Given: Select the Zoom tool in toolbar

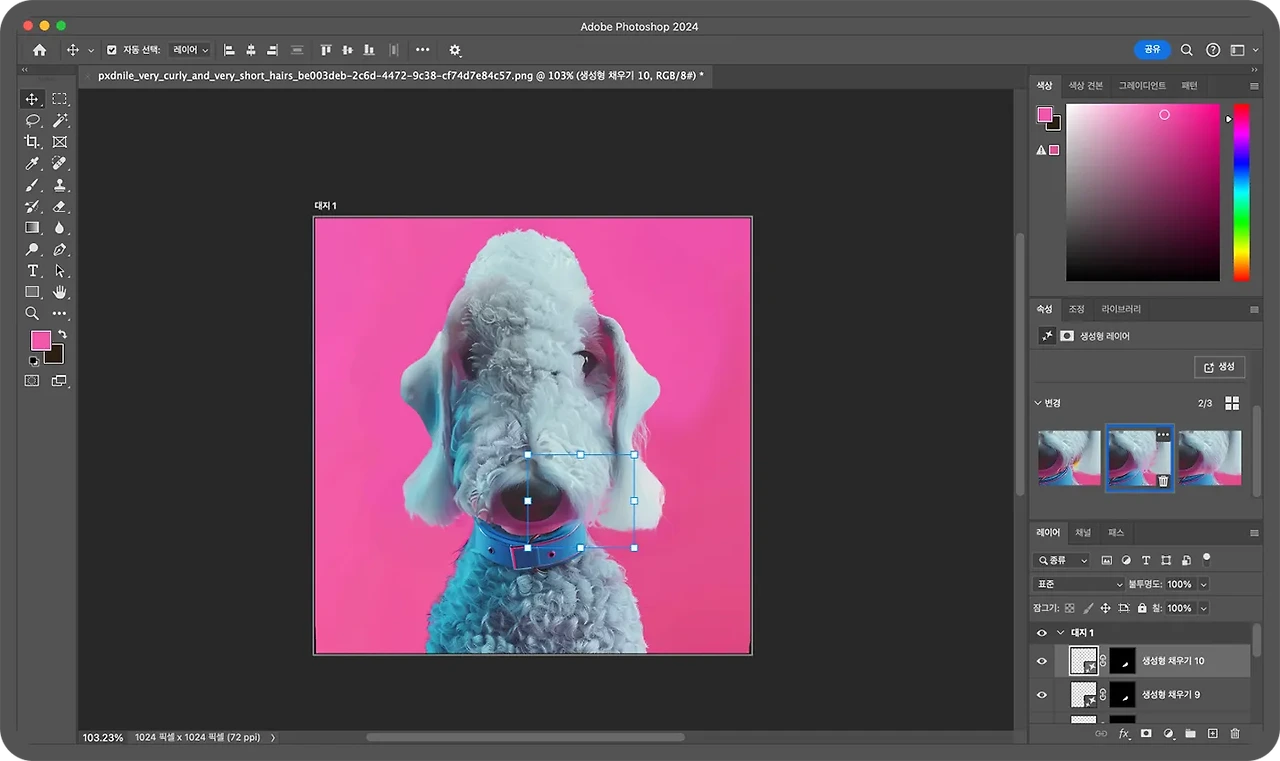Looking at the screenshot, I should click(x=32, y=313).
